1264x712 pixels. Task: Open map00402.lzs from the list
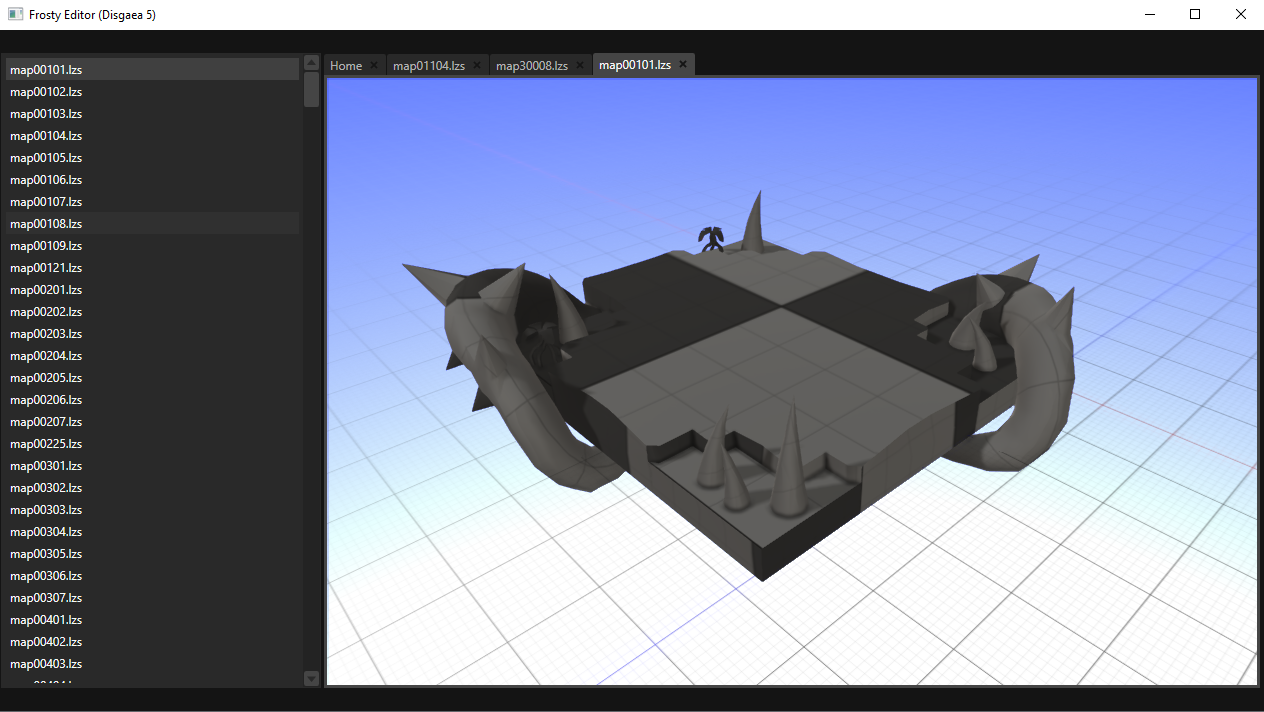[152, 641]
